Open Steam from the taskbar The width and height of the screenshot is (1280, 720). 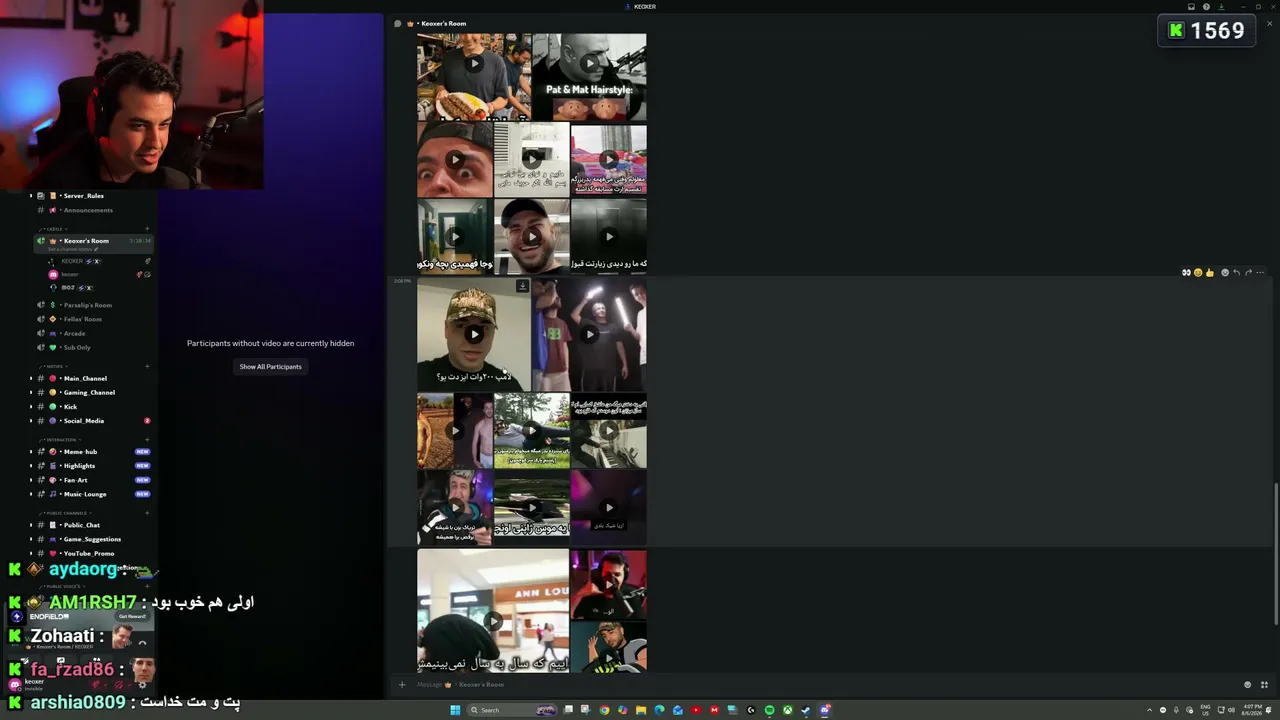pos(806,710)
